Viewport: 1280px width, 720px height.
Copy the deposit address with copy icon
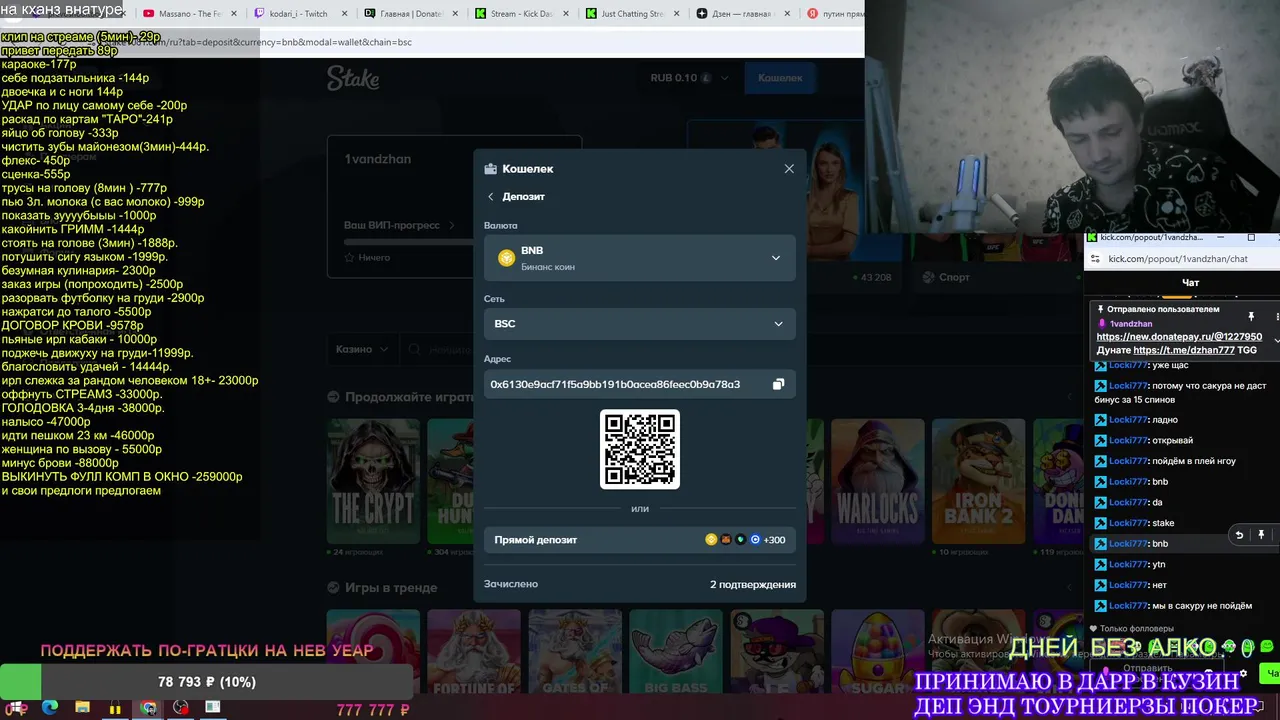(x=778, y=384)
